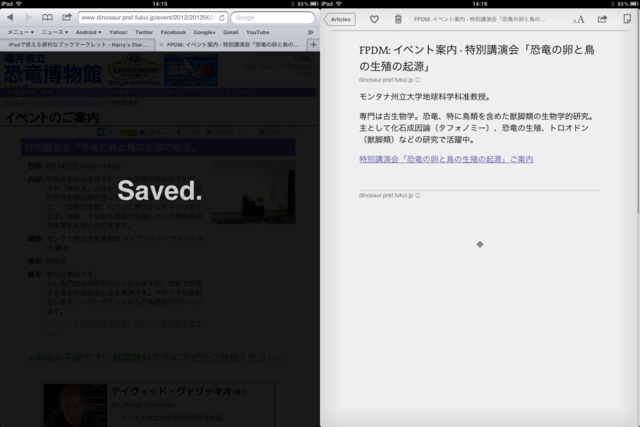Tap the Google search field
Image resolution: width=640 pixels, height=427 pixels.
tap(272, 18)
